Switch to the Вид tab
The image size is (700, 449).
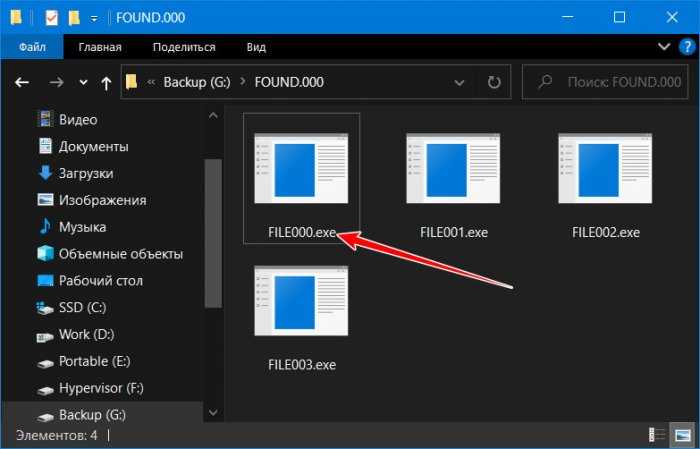256,47
